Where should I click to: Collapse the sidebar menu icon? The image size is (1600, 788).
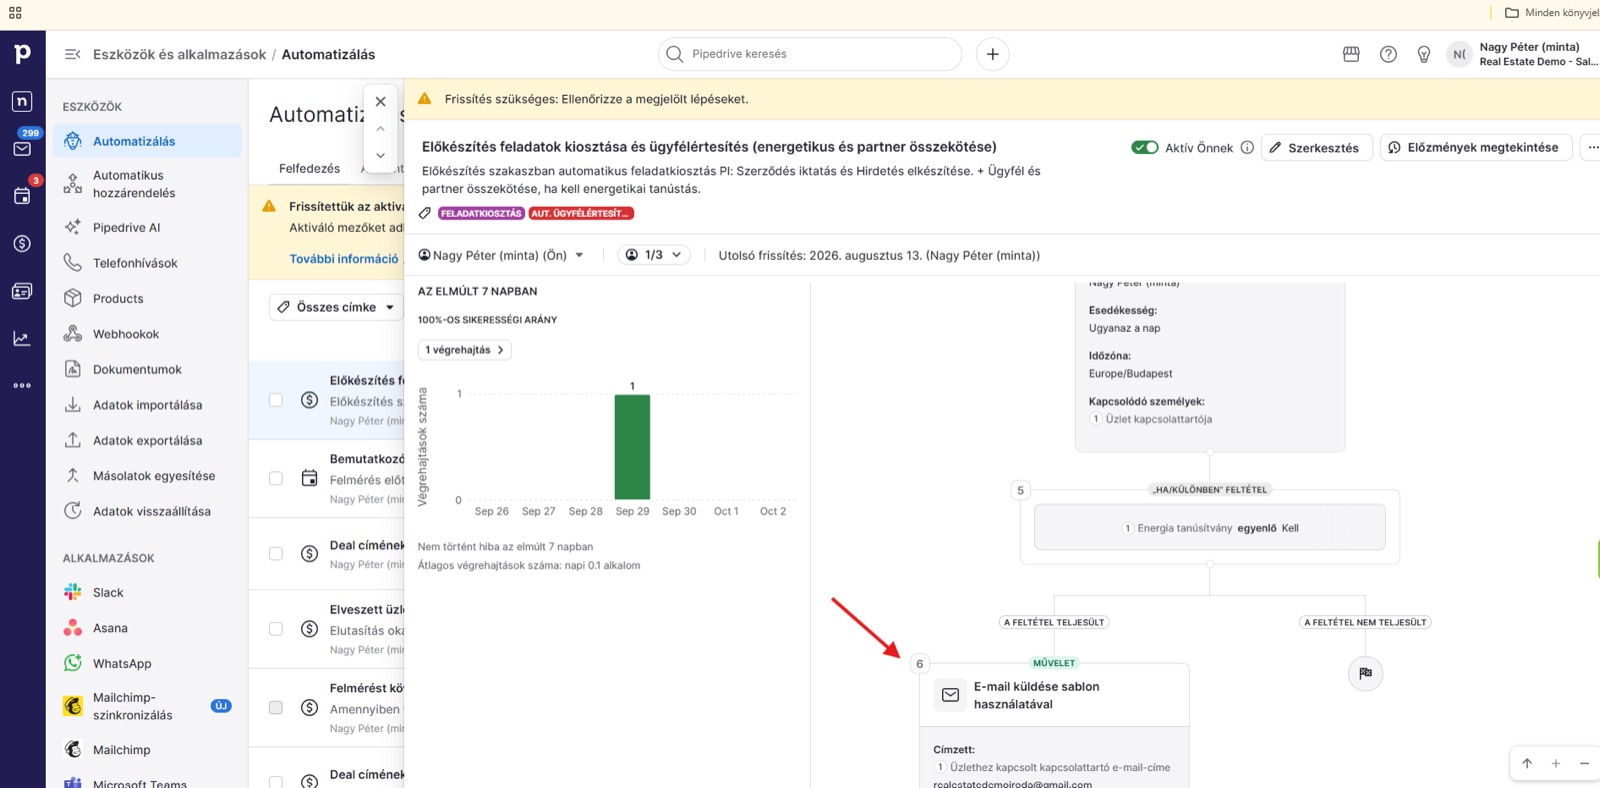coord(72,54)
